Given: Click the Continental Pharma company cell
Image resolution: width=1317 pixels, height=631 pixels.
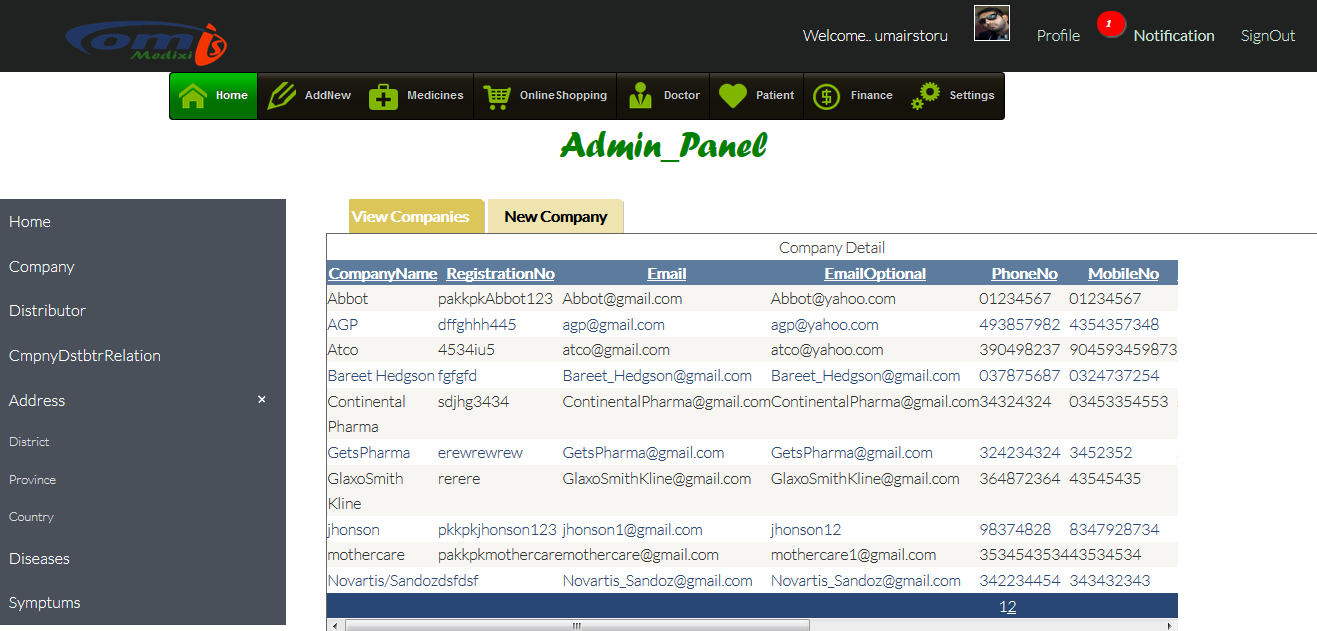Looking at the screenshot, I should click(x=367, y=414).
